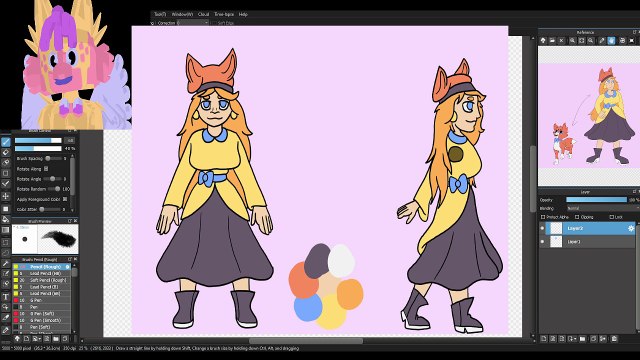Delete layer using trash icon
640x360 pixels.
coord(614,338)
